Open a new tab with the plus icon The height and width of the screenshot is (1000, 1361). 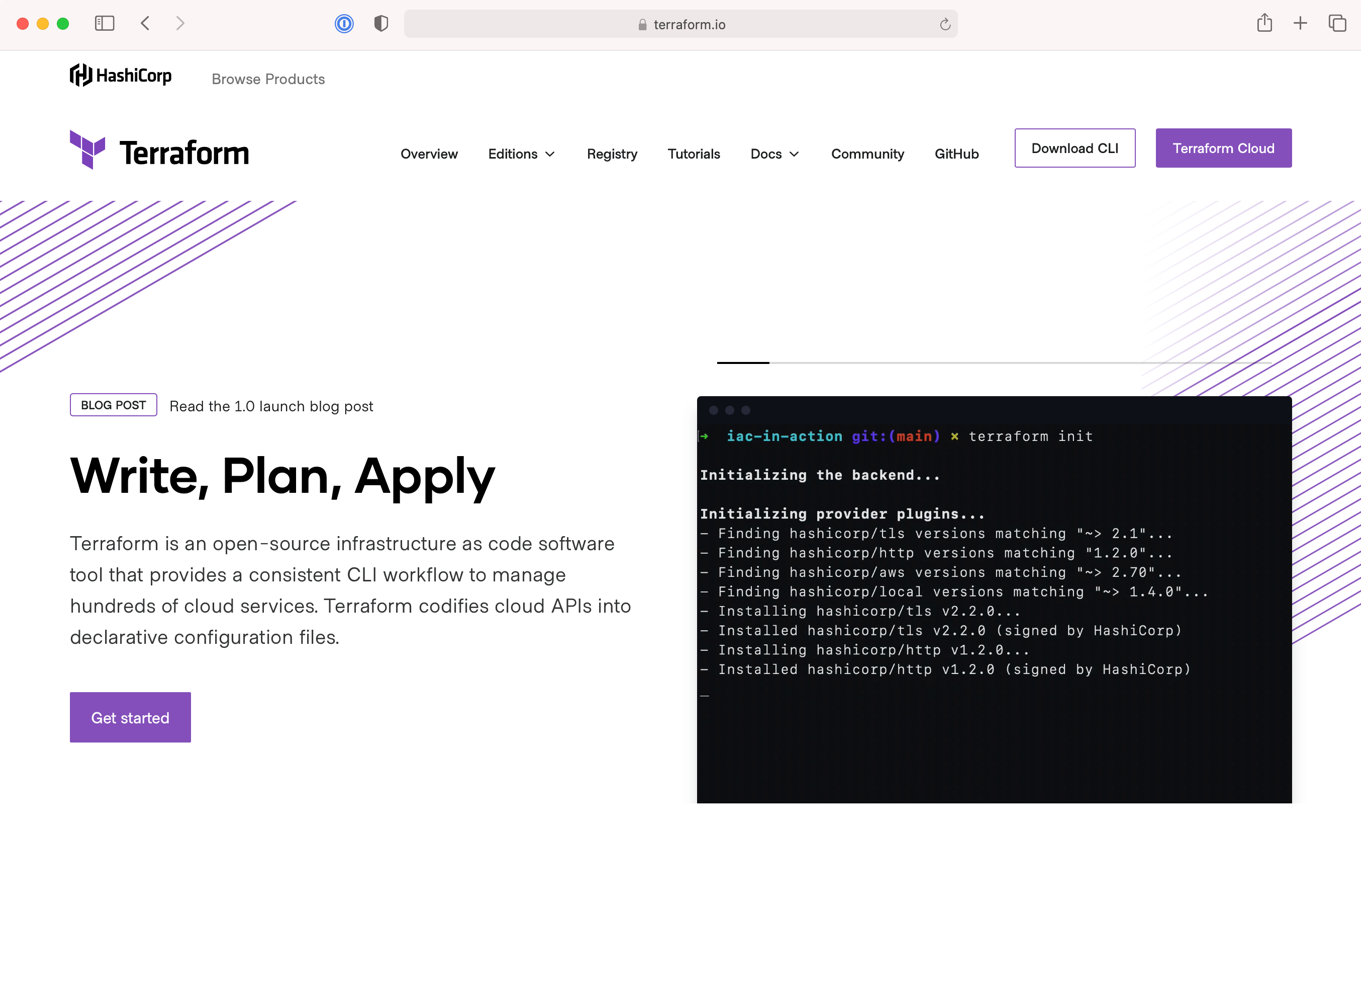point(1300,22)
